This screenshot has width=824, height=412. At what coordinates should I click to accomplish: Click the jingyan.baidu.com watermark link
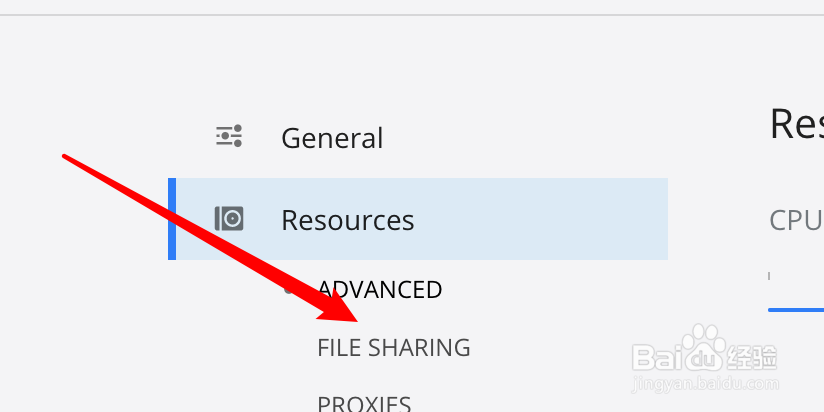(x=706, y=382)
